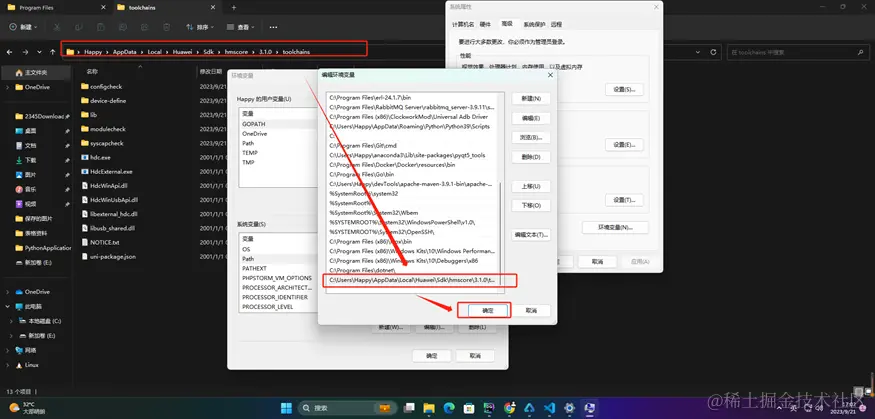Click the 名称 column header
This screenshot has height=419, width=875.
(x=92, y=71)
